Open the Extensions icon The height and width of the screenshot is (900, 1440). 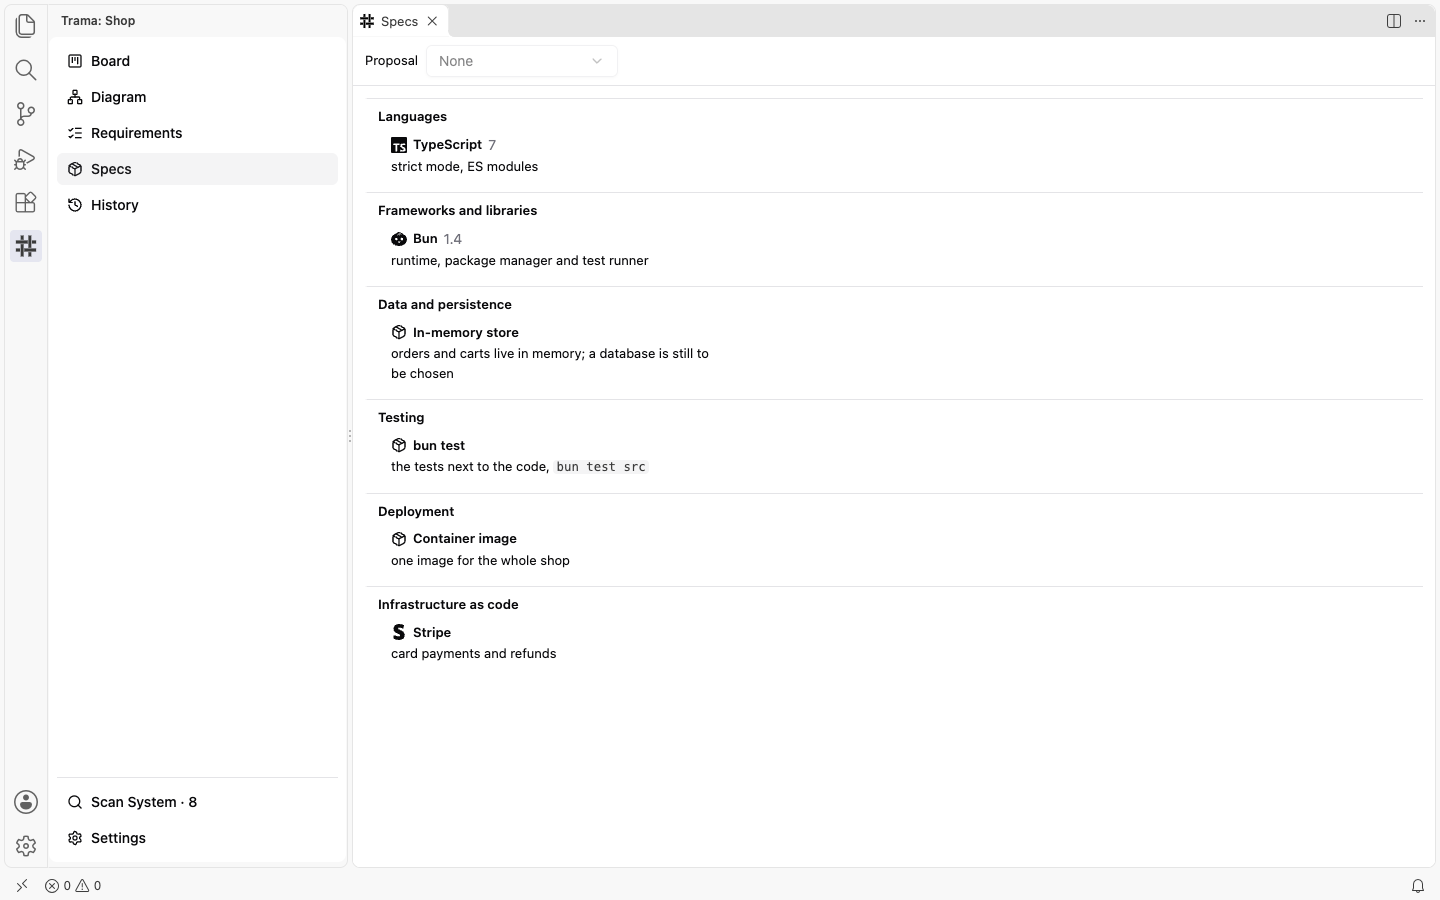click(x=26, y=202)
